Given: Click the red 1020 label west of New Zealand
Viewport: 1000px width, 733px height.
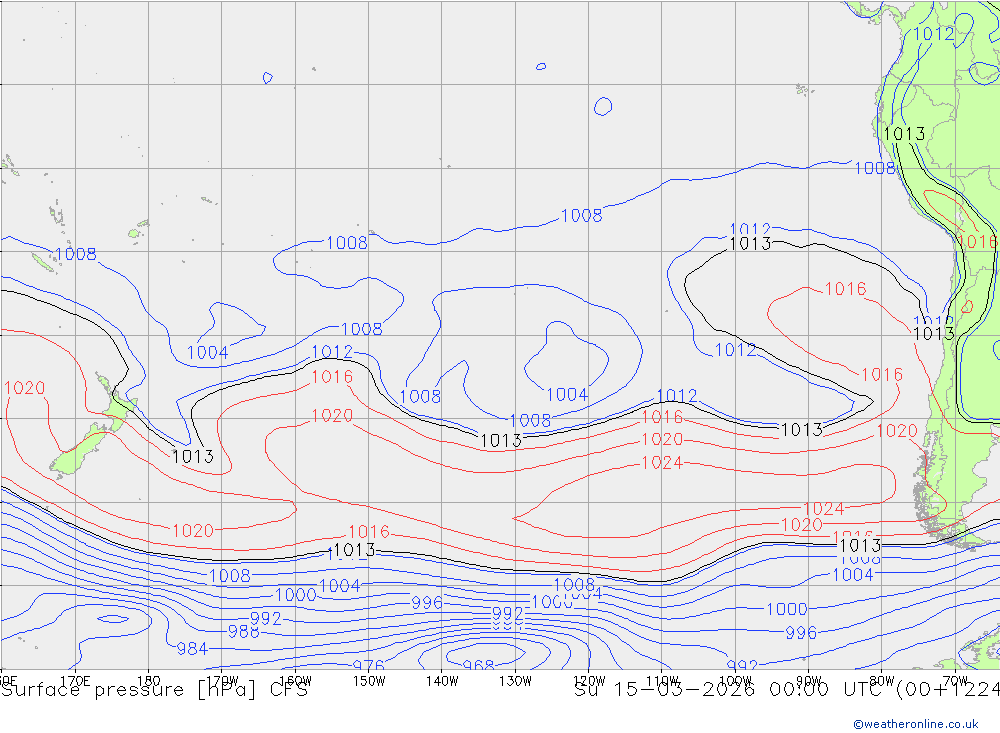Looking at the screenshot, I should click(24, 388).
